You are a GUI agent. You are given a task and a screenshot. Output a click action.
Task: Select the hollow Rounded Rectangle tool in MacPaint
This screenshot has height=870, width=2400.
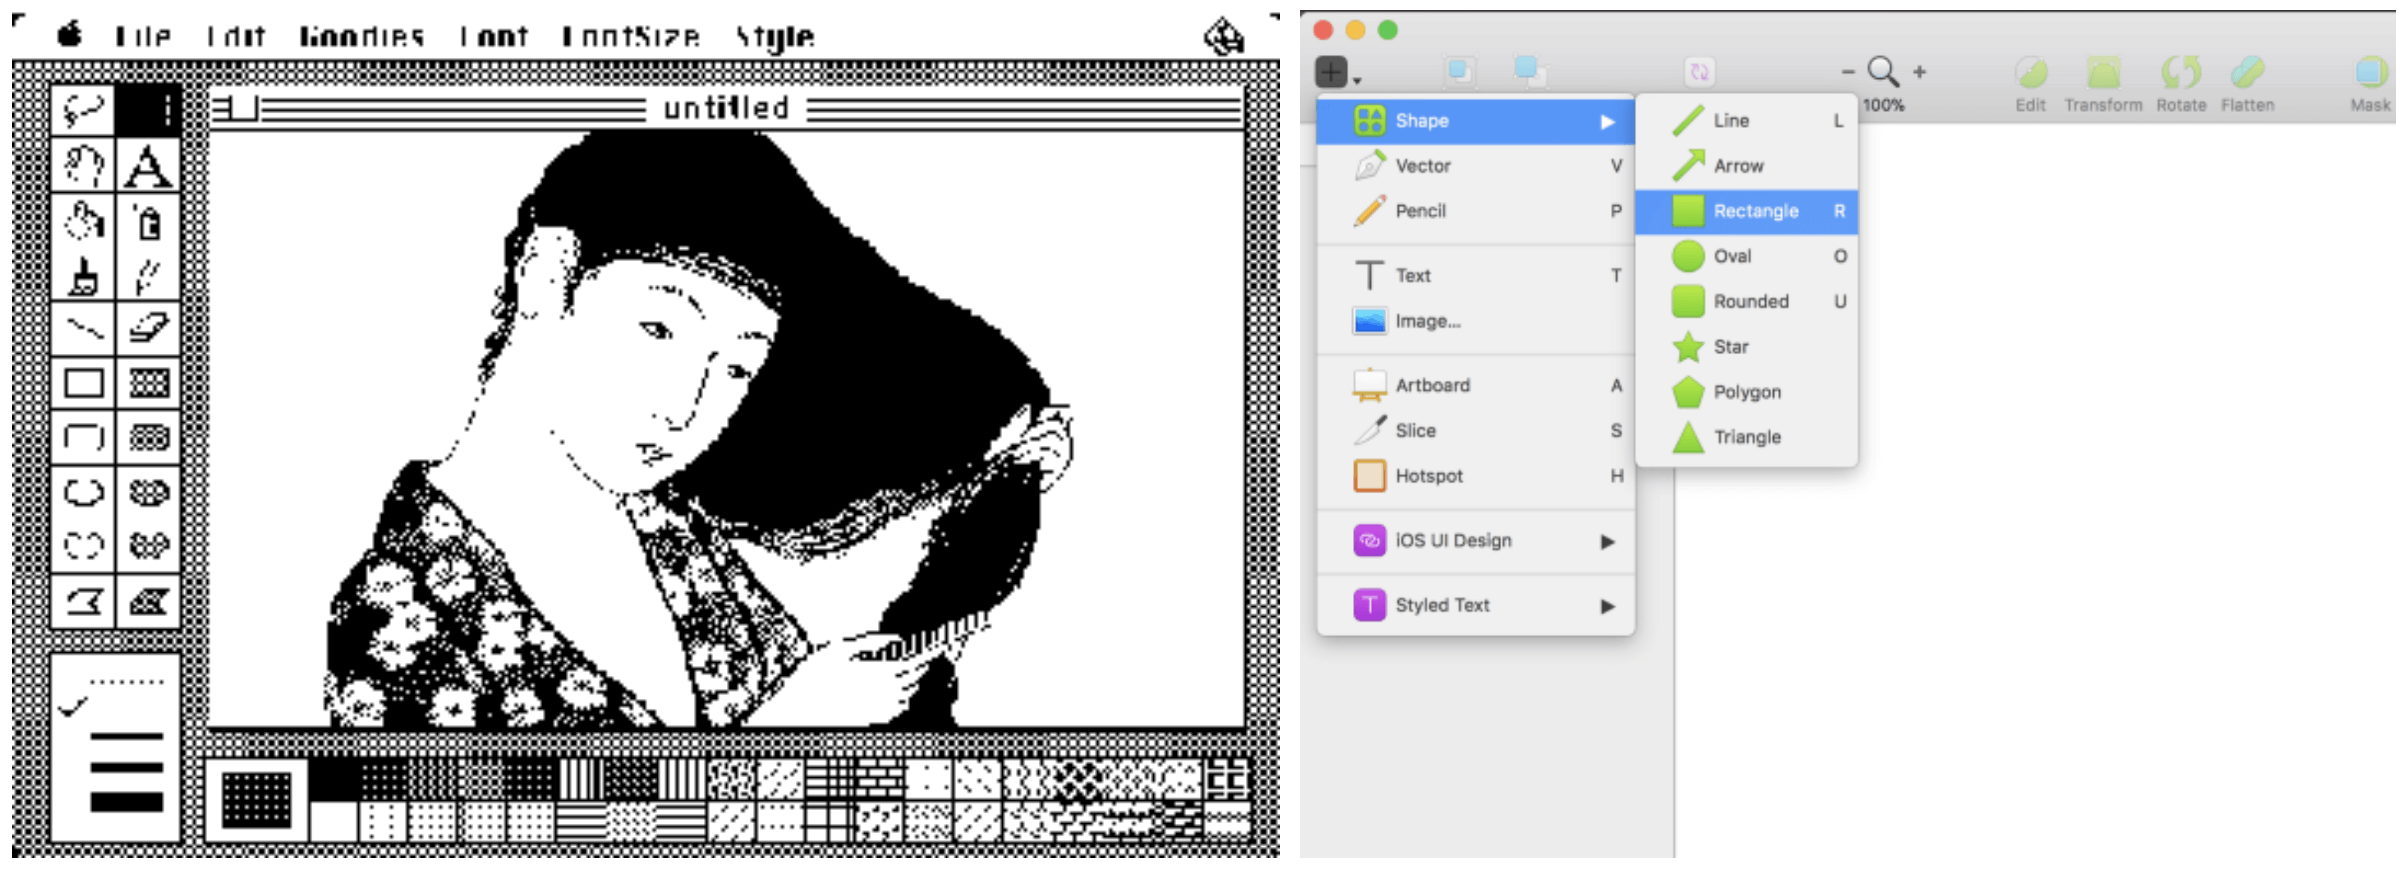(84, 437)
